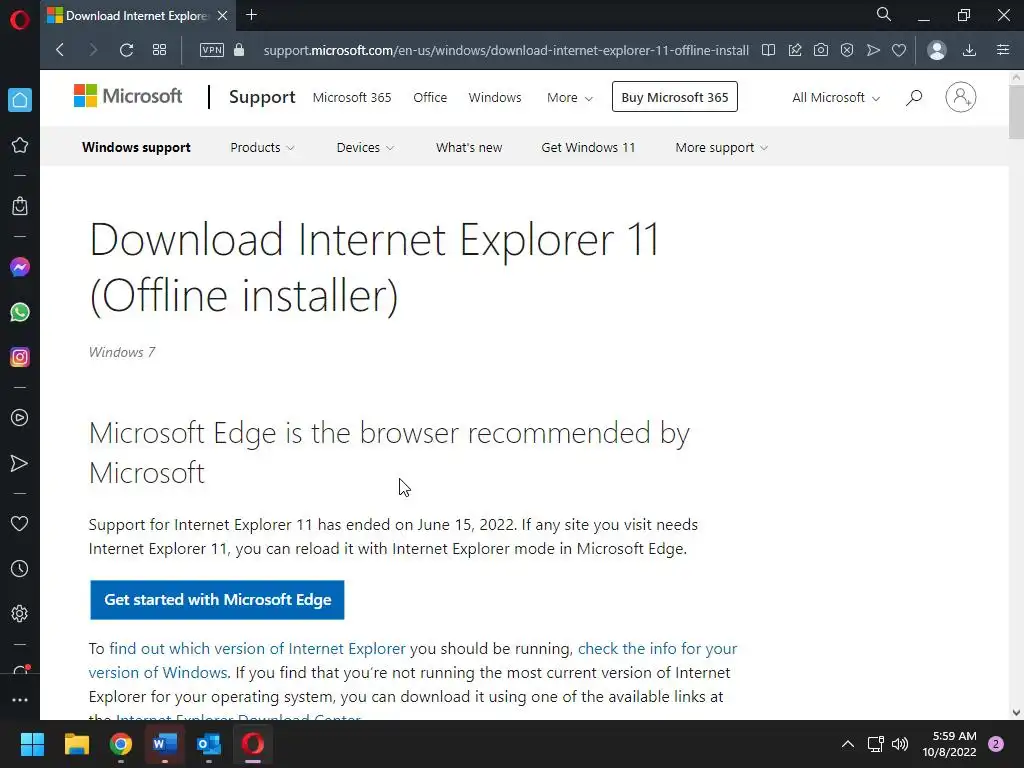Sign in with the account avatar icon
Viewport: 1024px width, 768px height.
pos(961,97)
